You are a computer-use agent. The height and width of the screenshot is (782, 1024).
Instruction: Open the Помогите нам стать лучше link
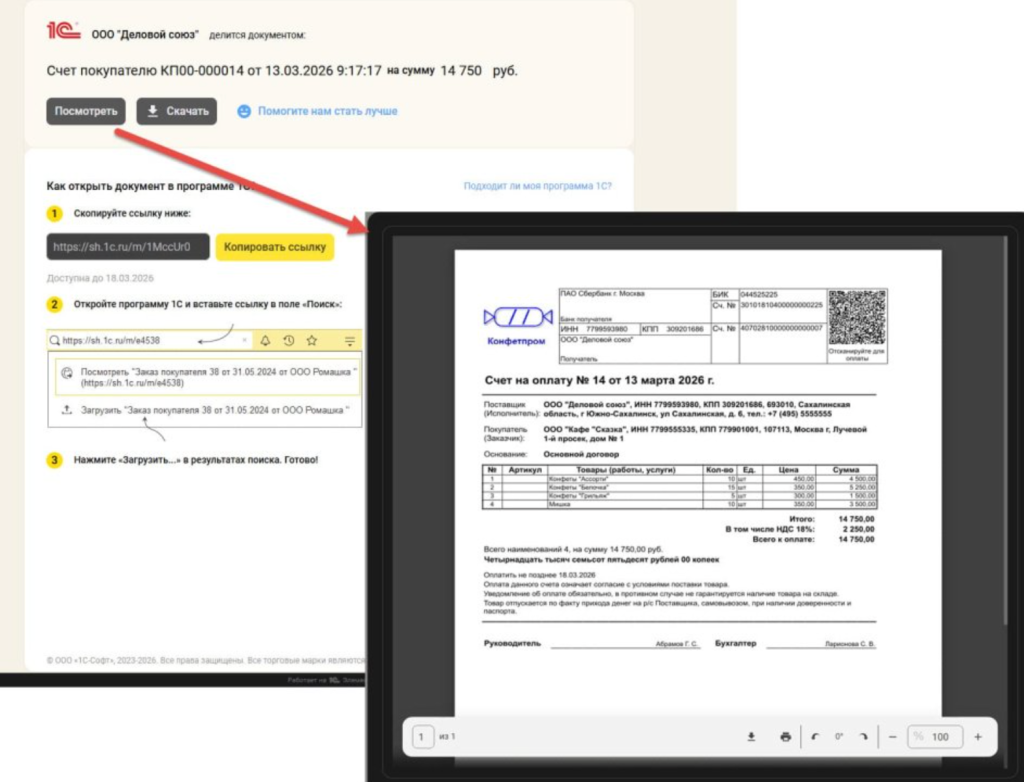coord(327,111)
